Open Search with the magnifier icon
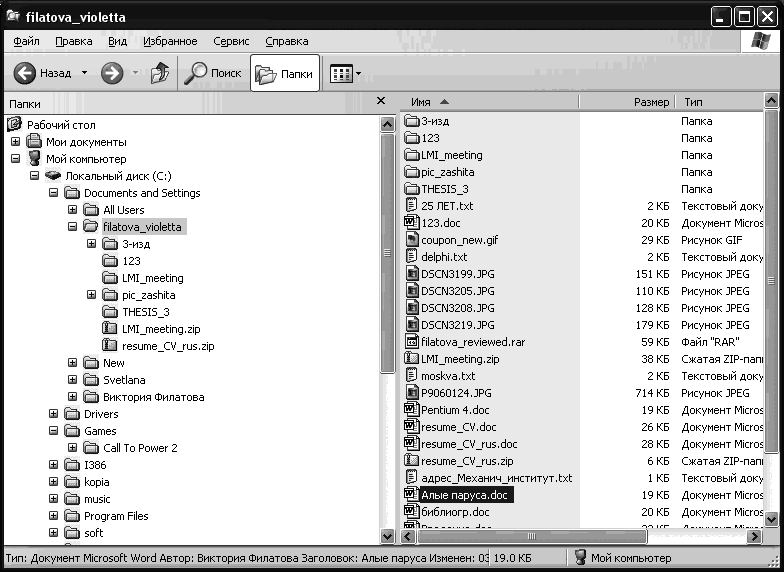Image resolution: width=784 pixels, height=572 pixels. (x=196, y=73)
